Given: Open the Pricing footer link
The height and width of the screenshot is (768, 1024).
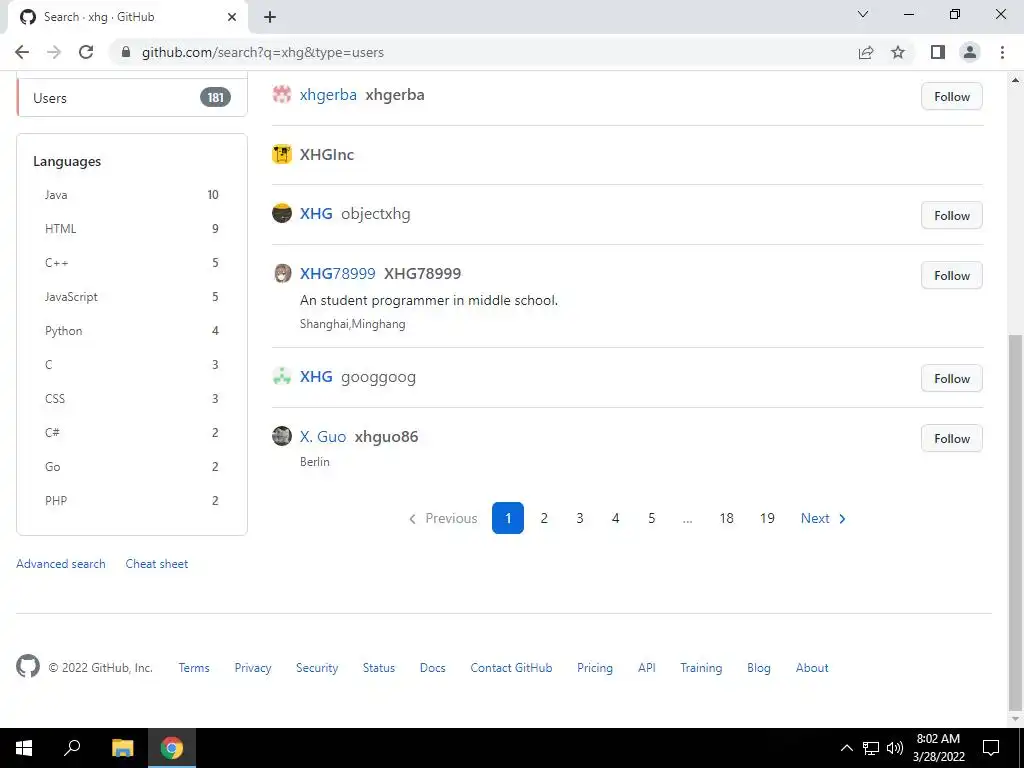Looking at the screenshot, I should pos(595,667).
